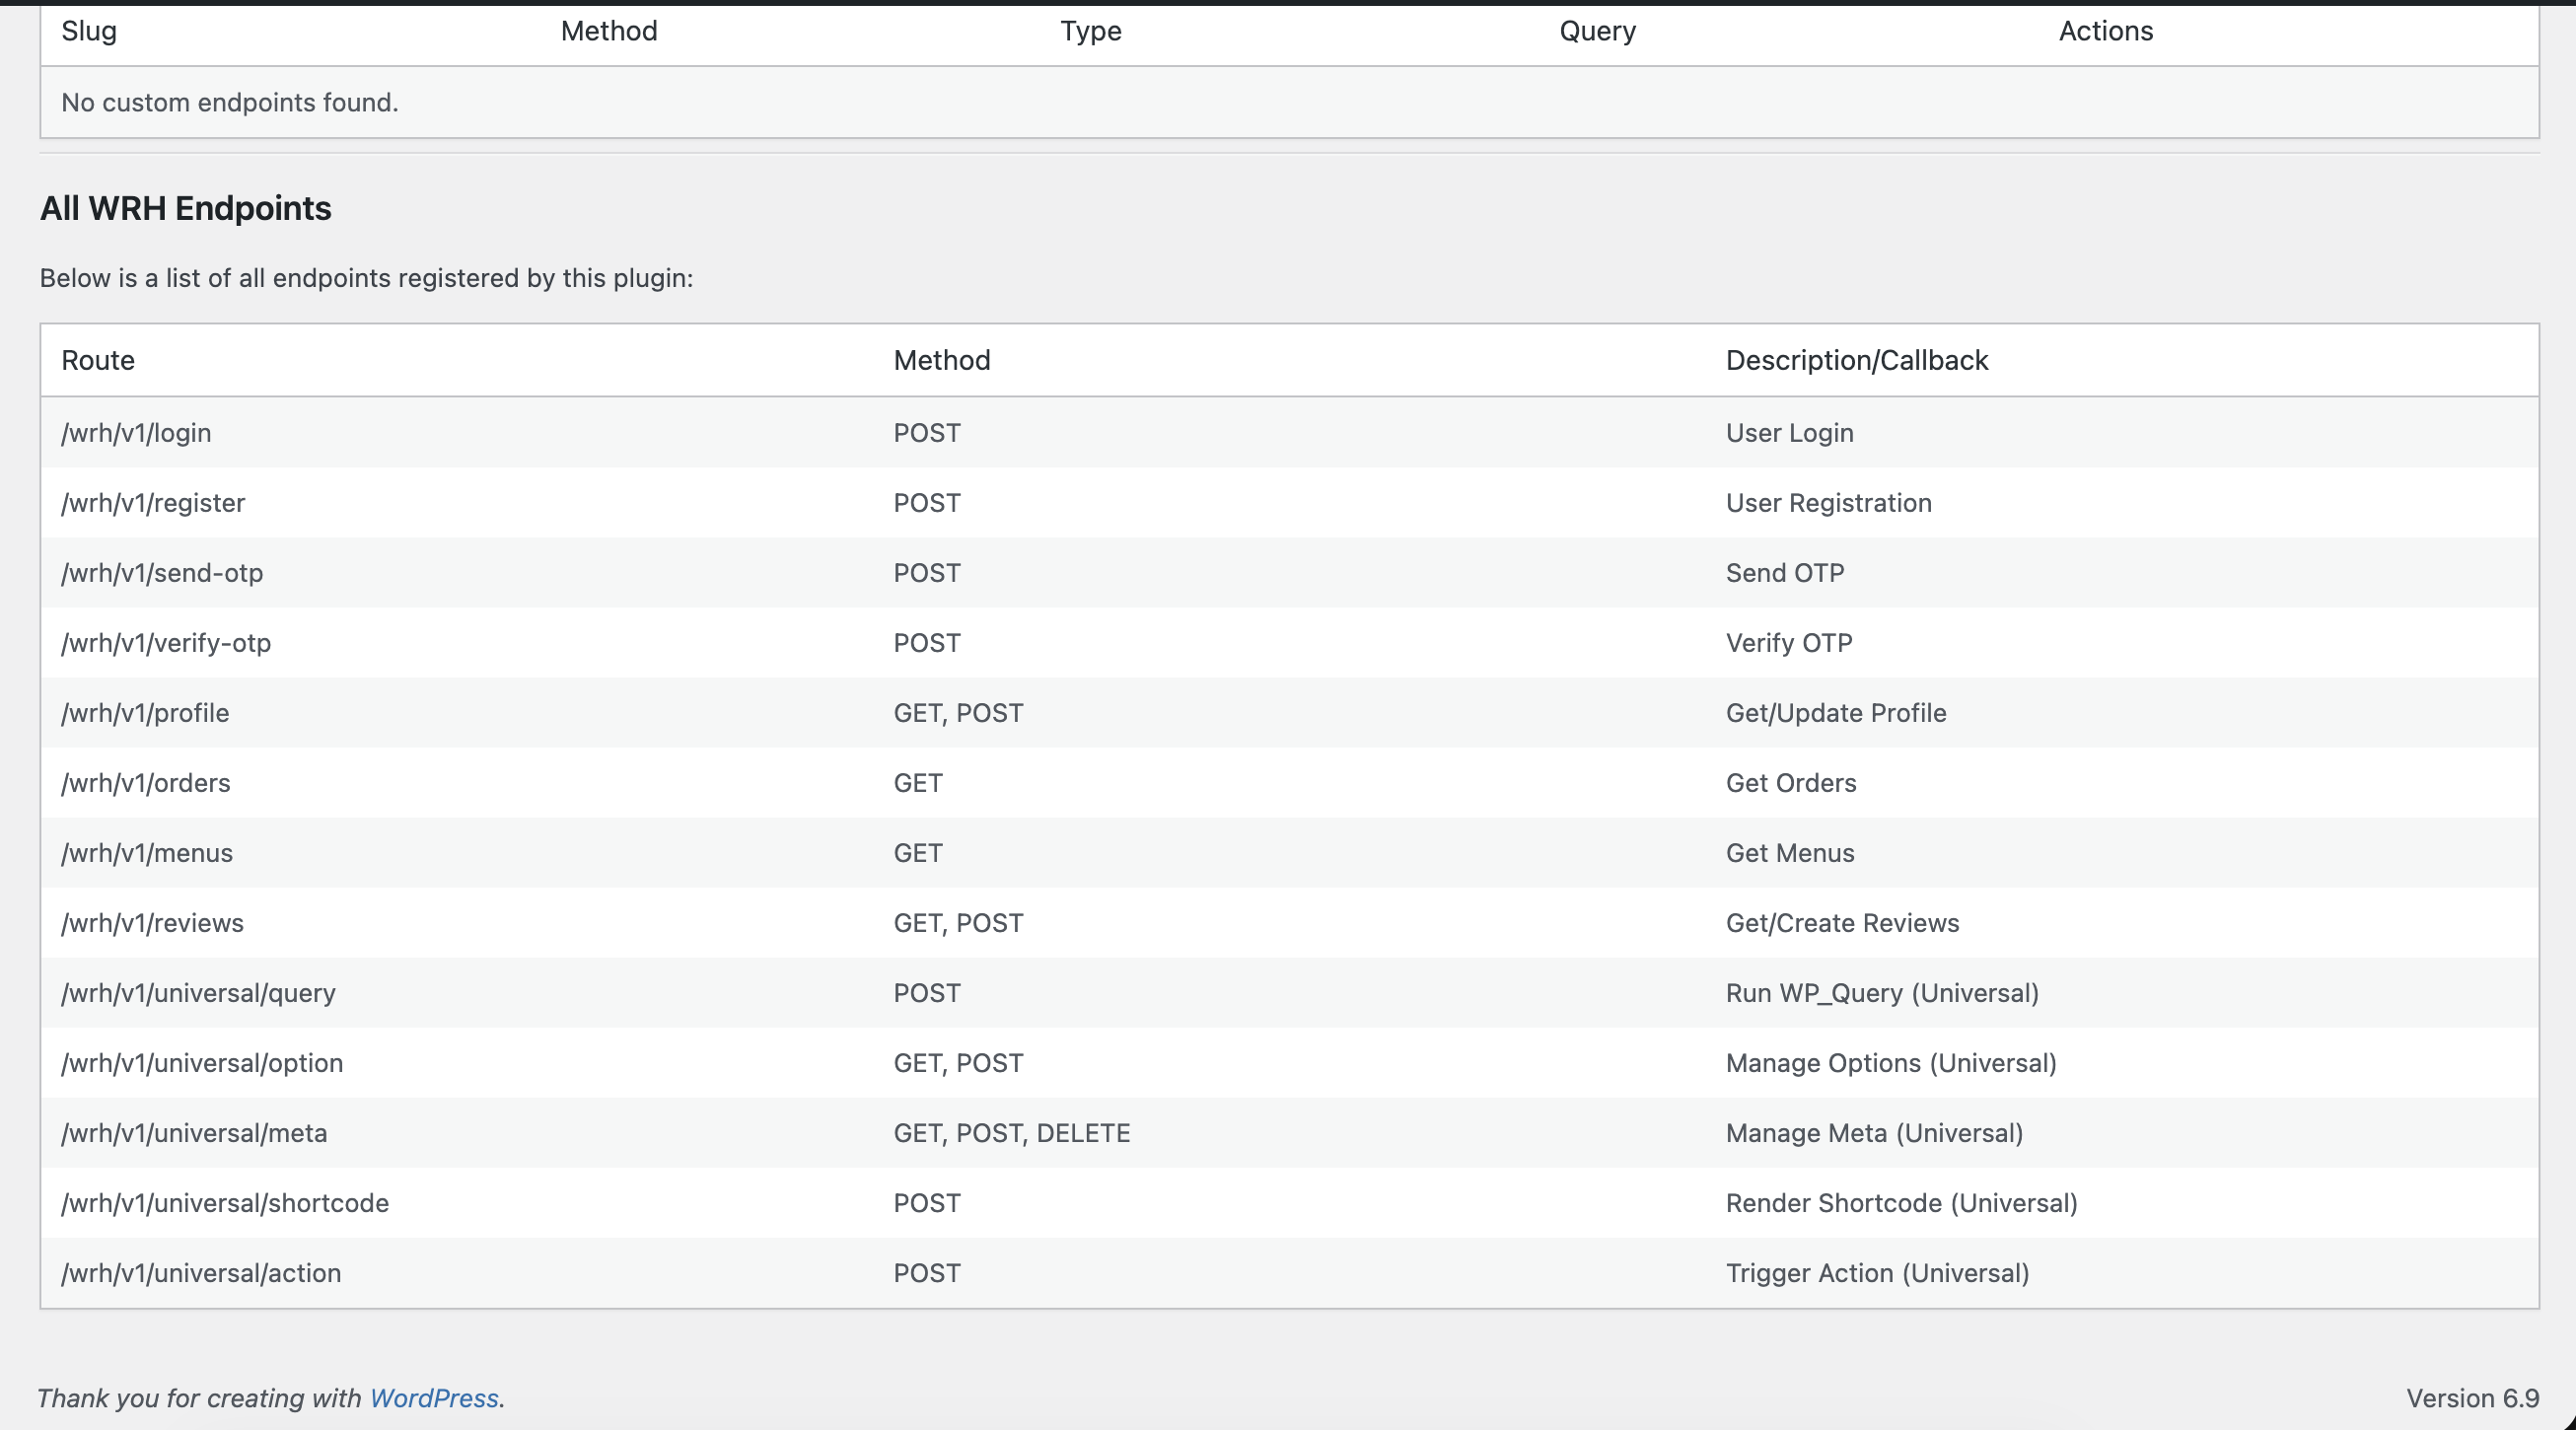Click the Description/Callback column header

tap(1856, 360)
